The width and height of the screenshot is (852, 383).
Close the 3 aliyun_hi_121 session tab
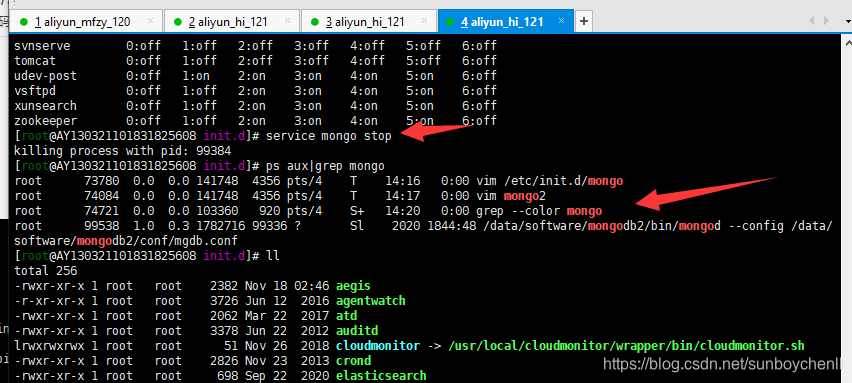point(425,21)
